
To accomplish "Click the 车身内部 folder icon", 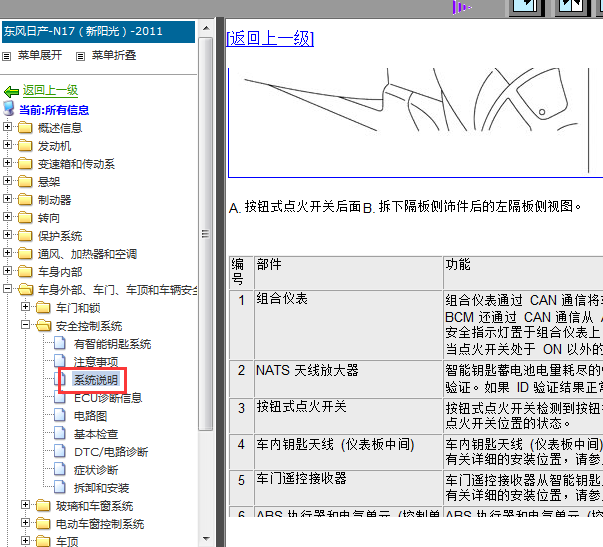I will [x=25, y=271].
